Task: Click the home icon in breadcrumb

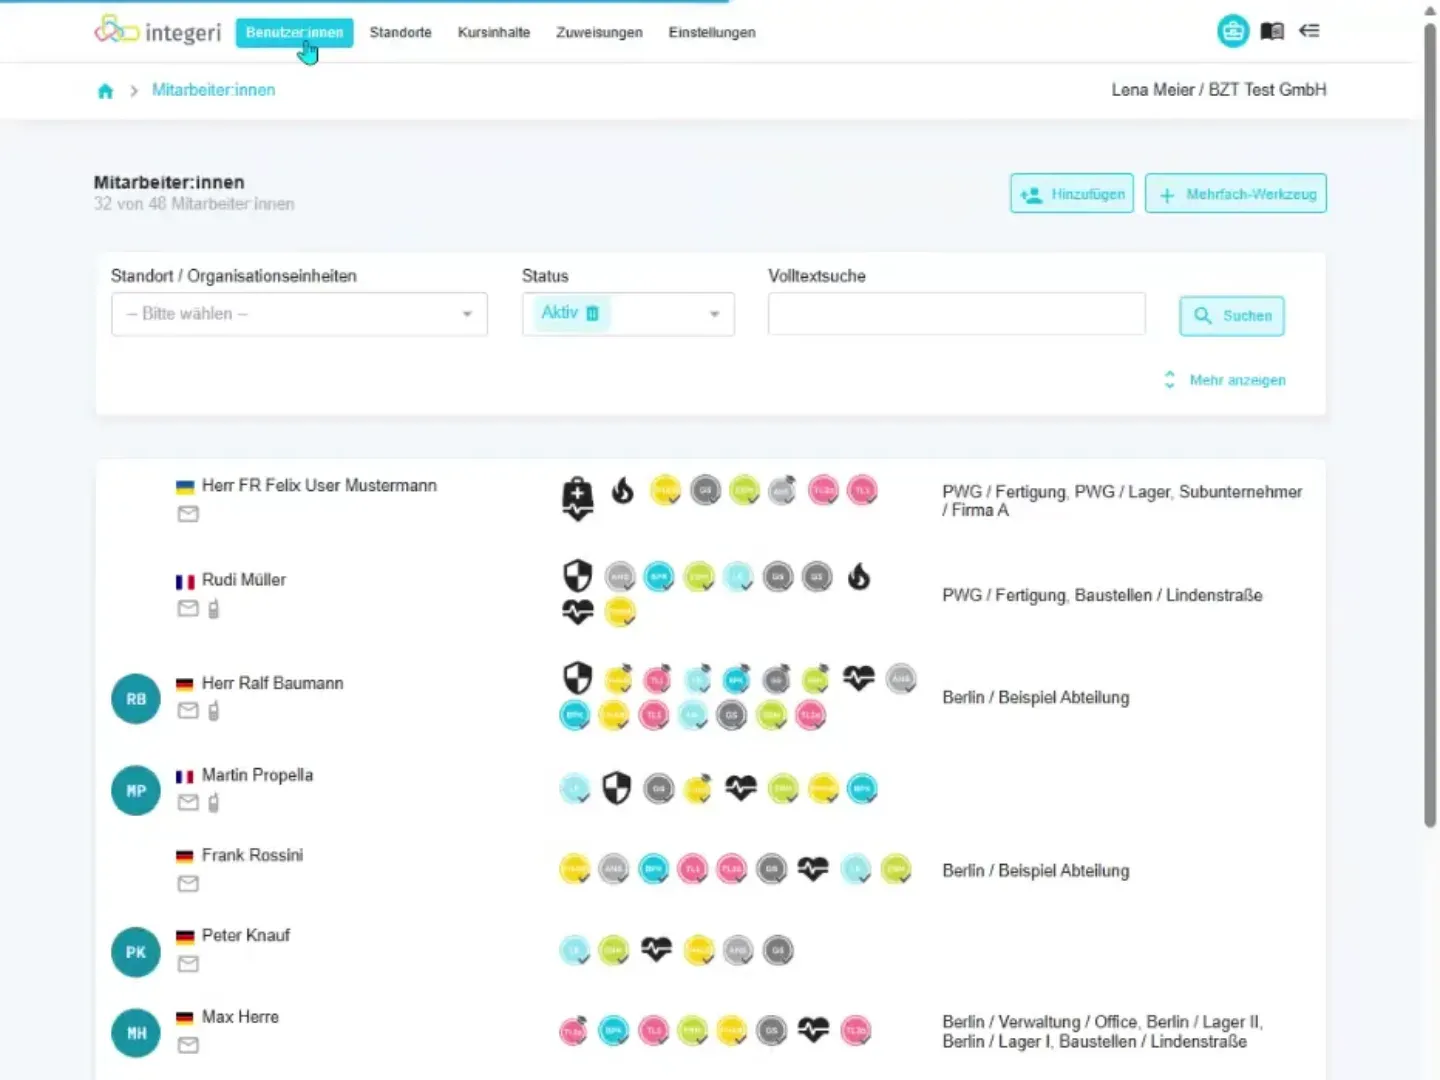Action: click(x=105, y=91)
